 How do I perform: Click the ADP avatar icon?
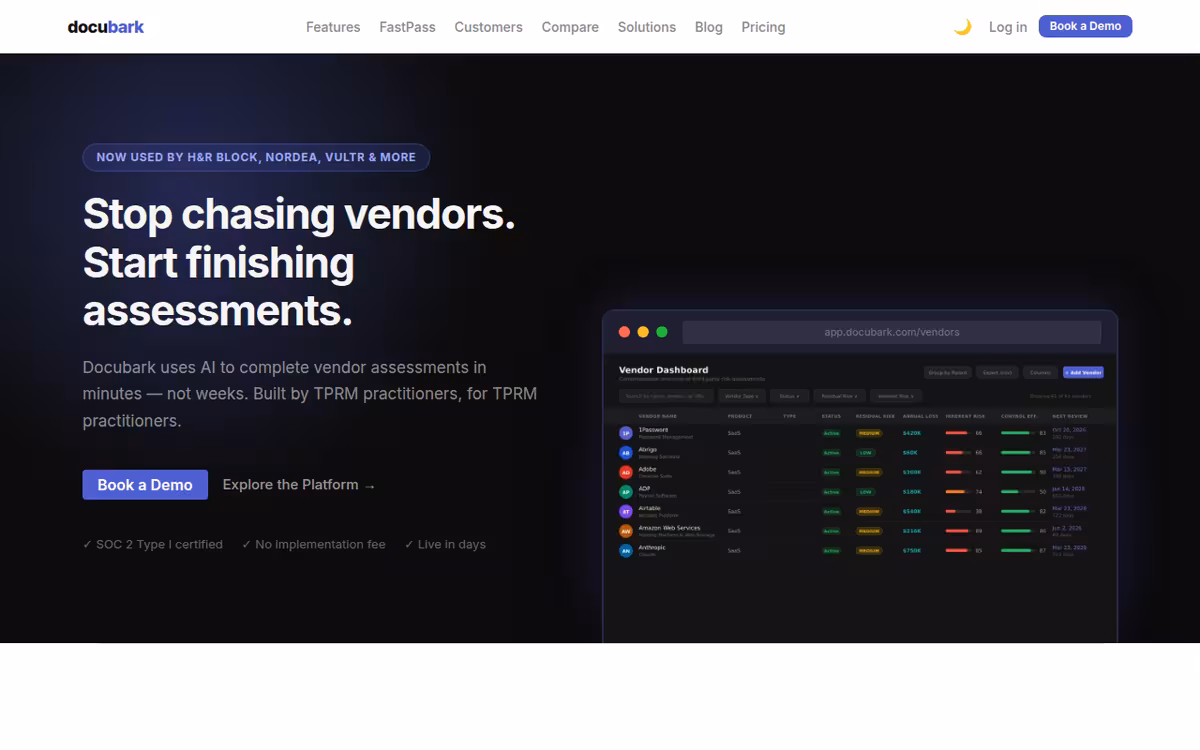(x=626, y=492)
